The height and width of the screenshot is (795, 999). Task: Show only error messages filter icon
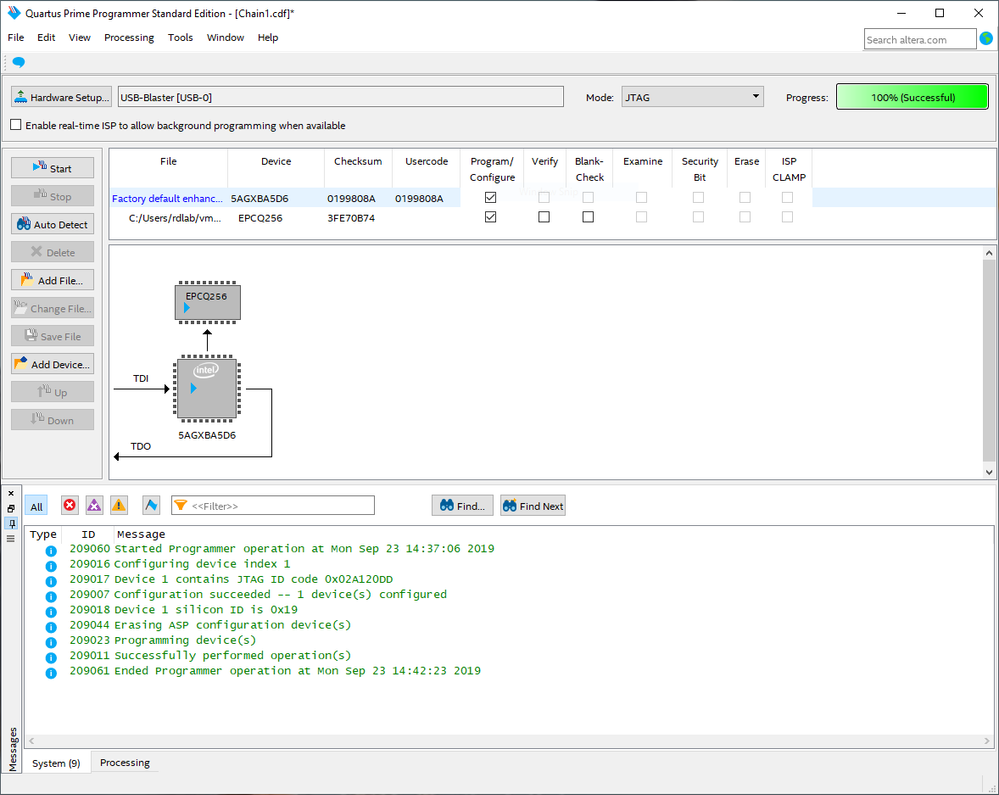pyautogui.click(x=69, y=506)
